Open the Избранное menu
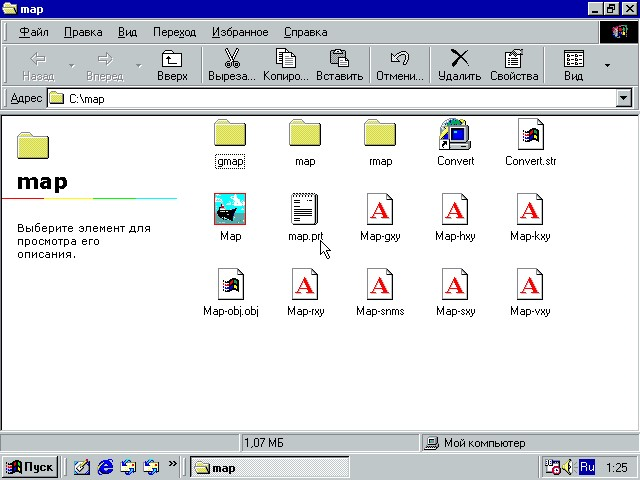The image size is (640, 480). [240, 32]
